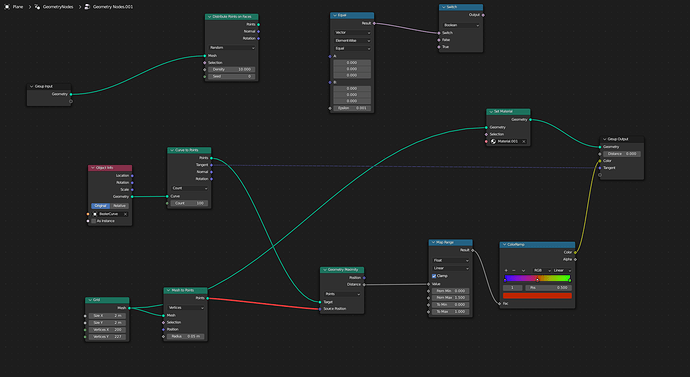Image resolution: width=690 pixels, height=377 pixels.
Task: Click the False input socket of Switch node
Action: tap(439, 40)
